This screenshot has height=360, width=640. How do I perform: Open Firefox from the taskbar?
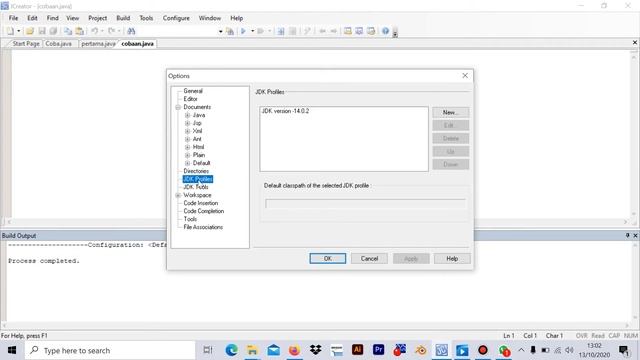point(294,350)
